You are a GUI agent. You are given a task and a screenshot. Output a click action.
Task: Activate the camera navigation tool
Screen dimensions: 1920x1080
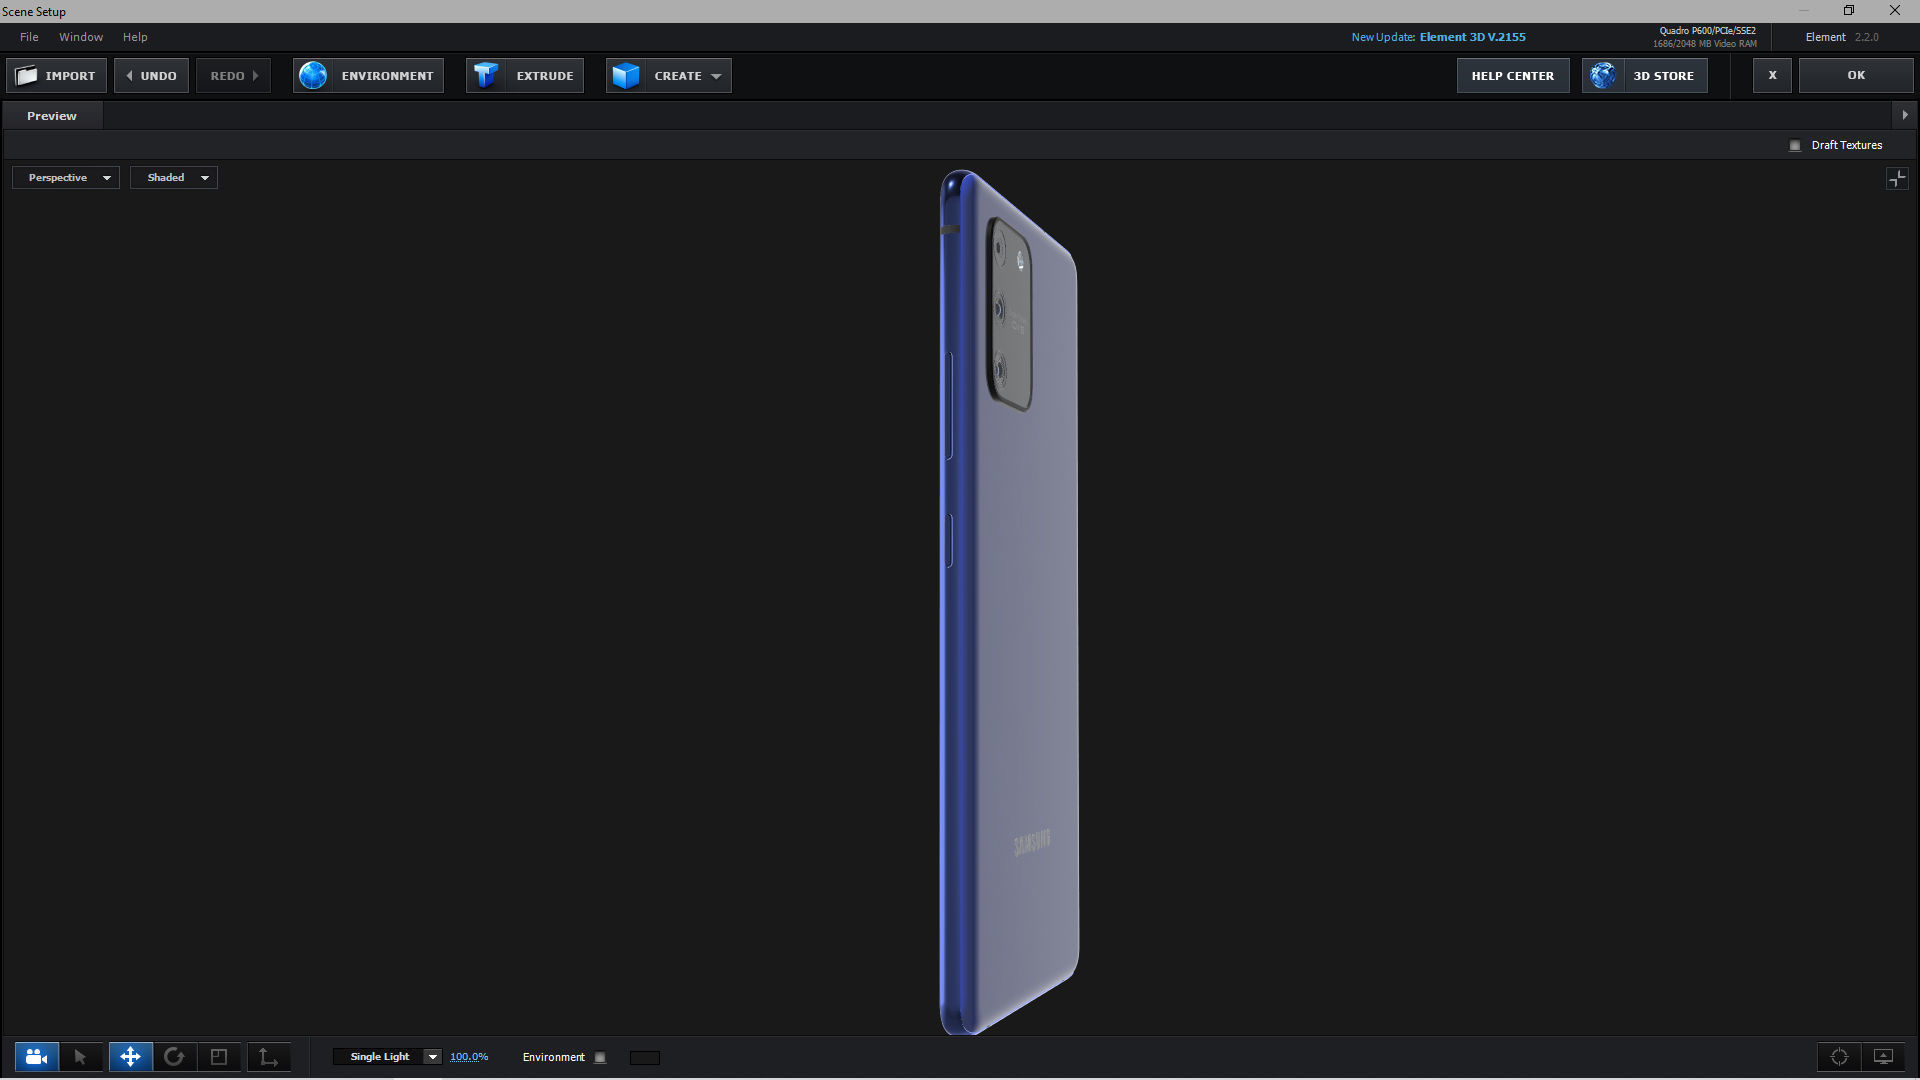coord(36,1057)
